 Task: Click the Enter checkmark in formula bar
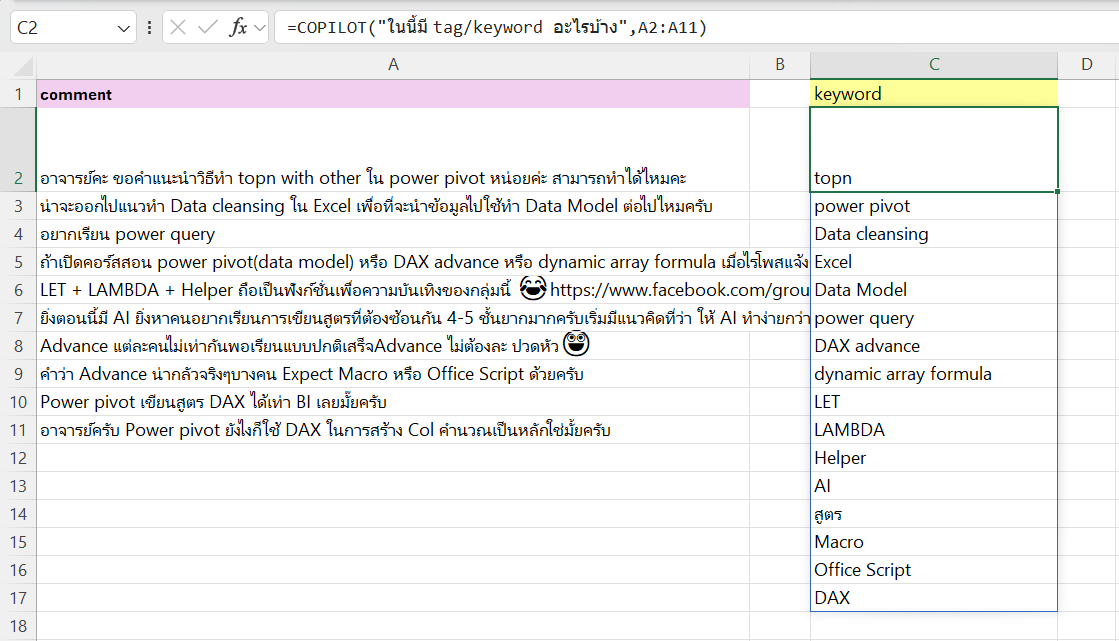coord(208,28)
